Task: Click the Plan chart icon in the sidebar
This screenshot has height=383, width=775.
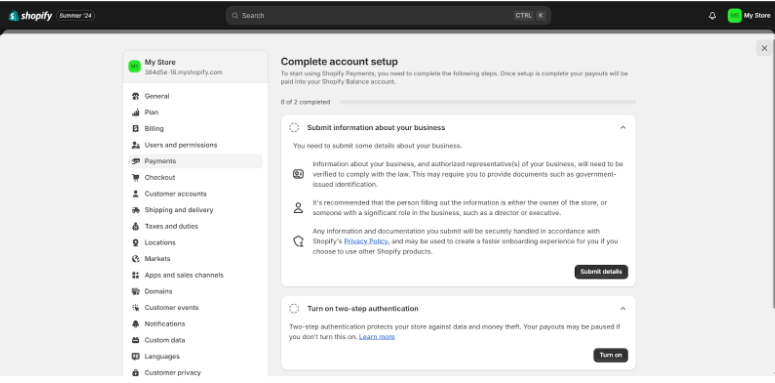Action: pos(135,113)
